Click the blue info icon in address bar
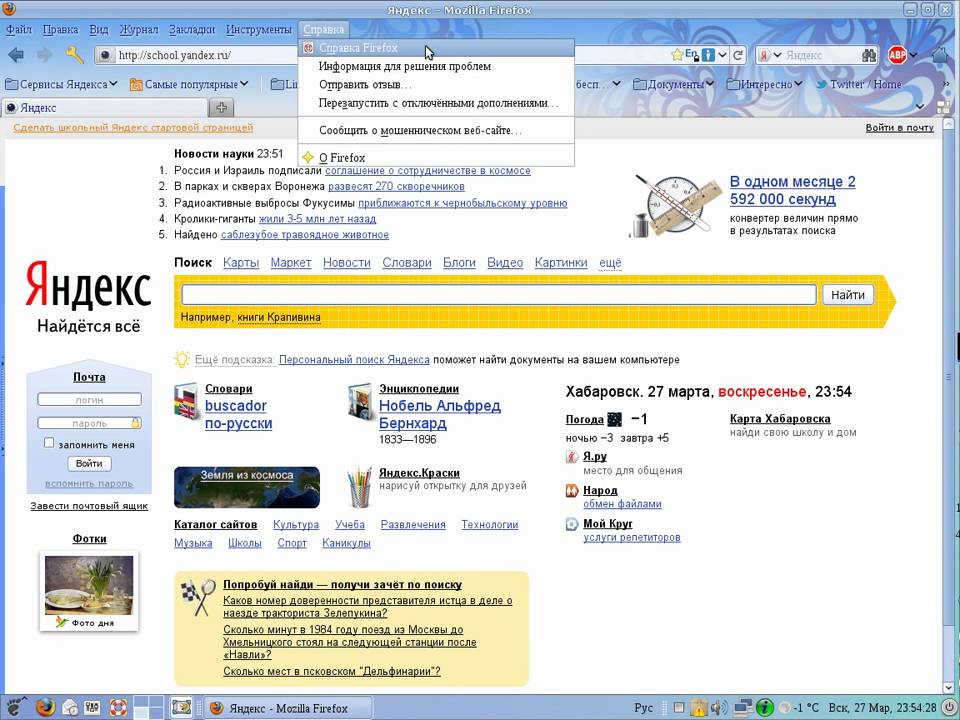 [x=708, y=55]
